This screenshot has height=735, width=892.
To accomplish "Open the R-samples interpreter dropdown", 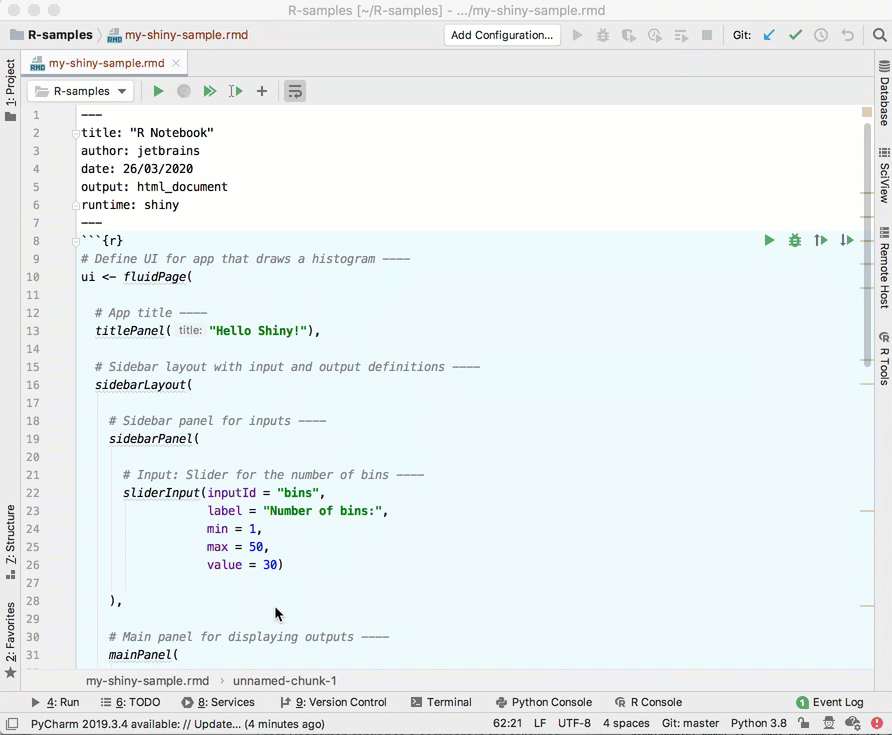I will tap(80, 91).
